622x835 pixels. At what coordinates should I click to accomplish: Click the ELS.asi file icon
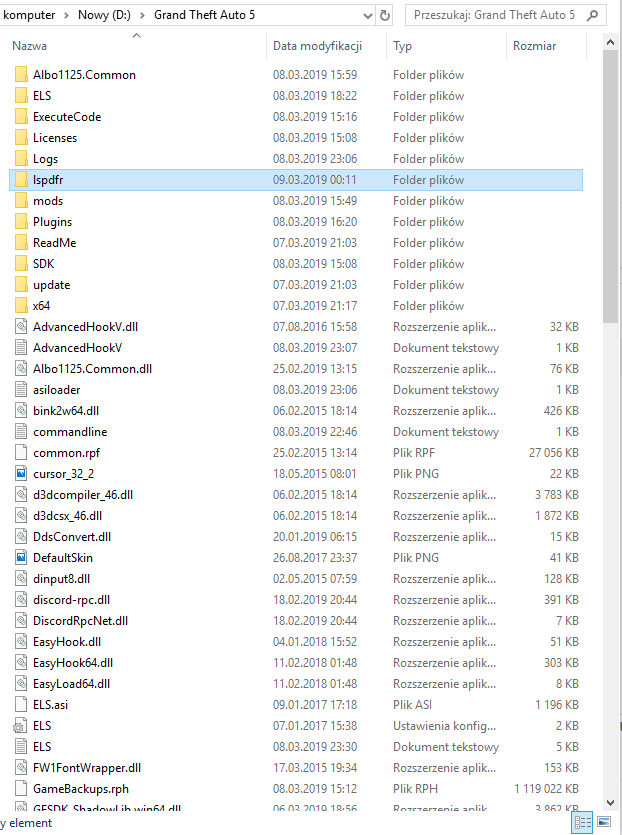coord(21,705)
